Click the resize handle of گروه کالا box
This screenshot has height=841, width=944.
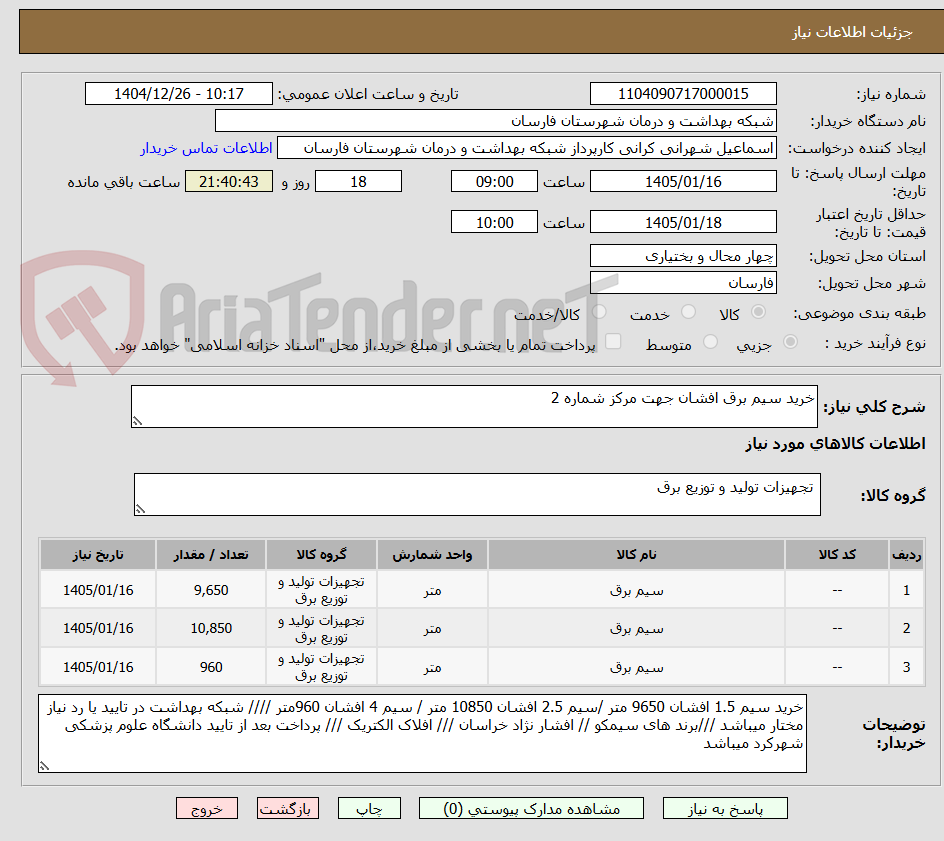(140, 509)
